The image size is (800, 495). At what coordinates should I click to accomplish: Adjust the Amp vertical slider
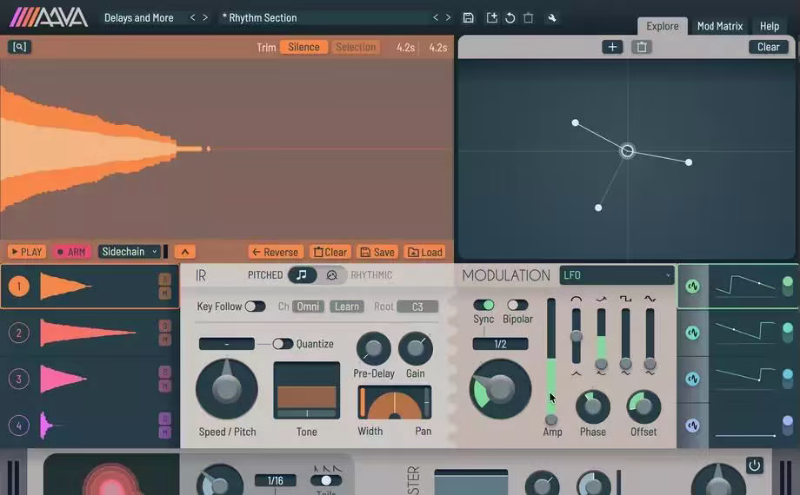551,362
